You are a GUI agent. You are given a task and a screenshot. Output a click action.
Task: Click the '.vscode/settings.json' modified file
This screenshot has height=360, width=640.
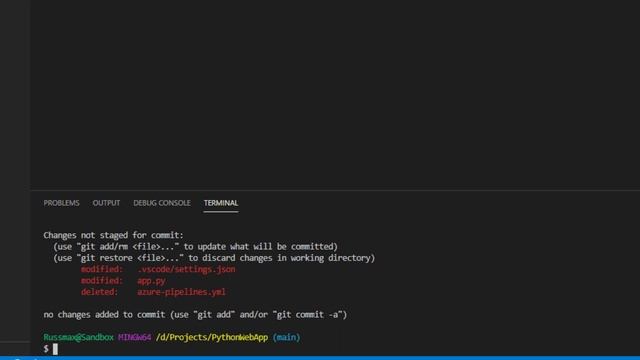pos(186,269)
